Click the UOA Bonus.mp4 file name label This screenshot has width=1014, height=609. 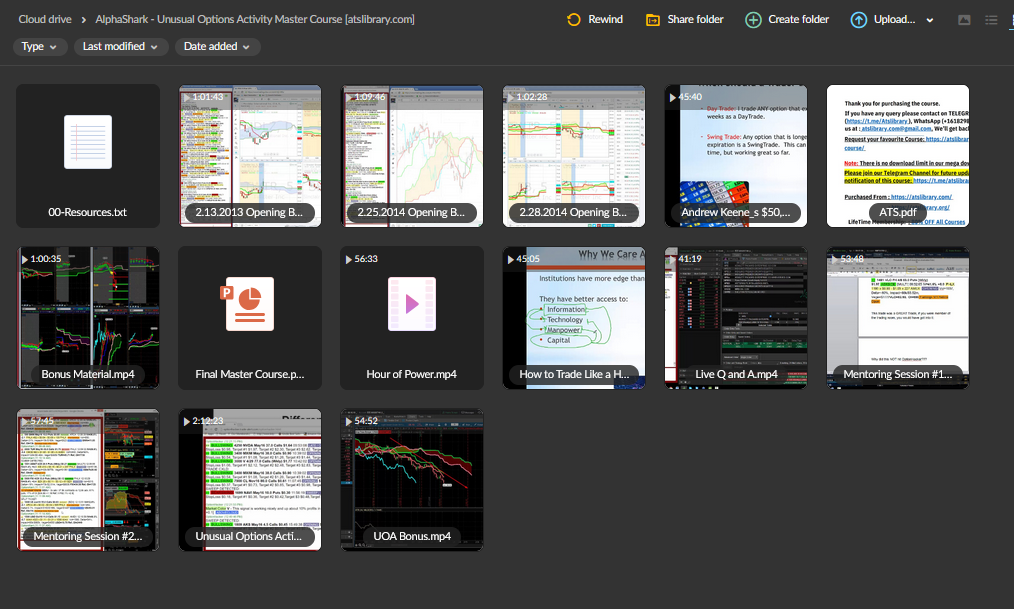pos(412,536)
